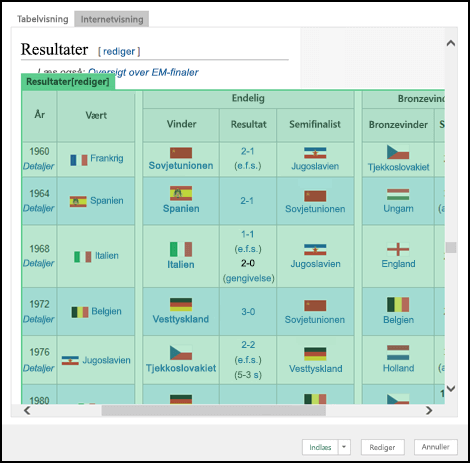Image resolution: width=470 pixels, height=463 pixels.
Task: Open the Detaljer link for 1964
Action: (39, 208)
